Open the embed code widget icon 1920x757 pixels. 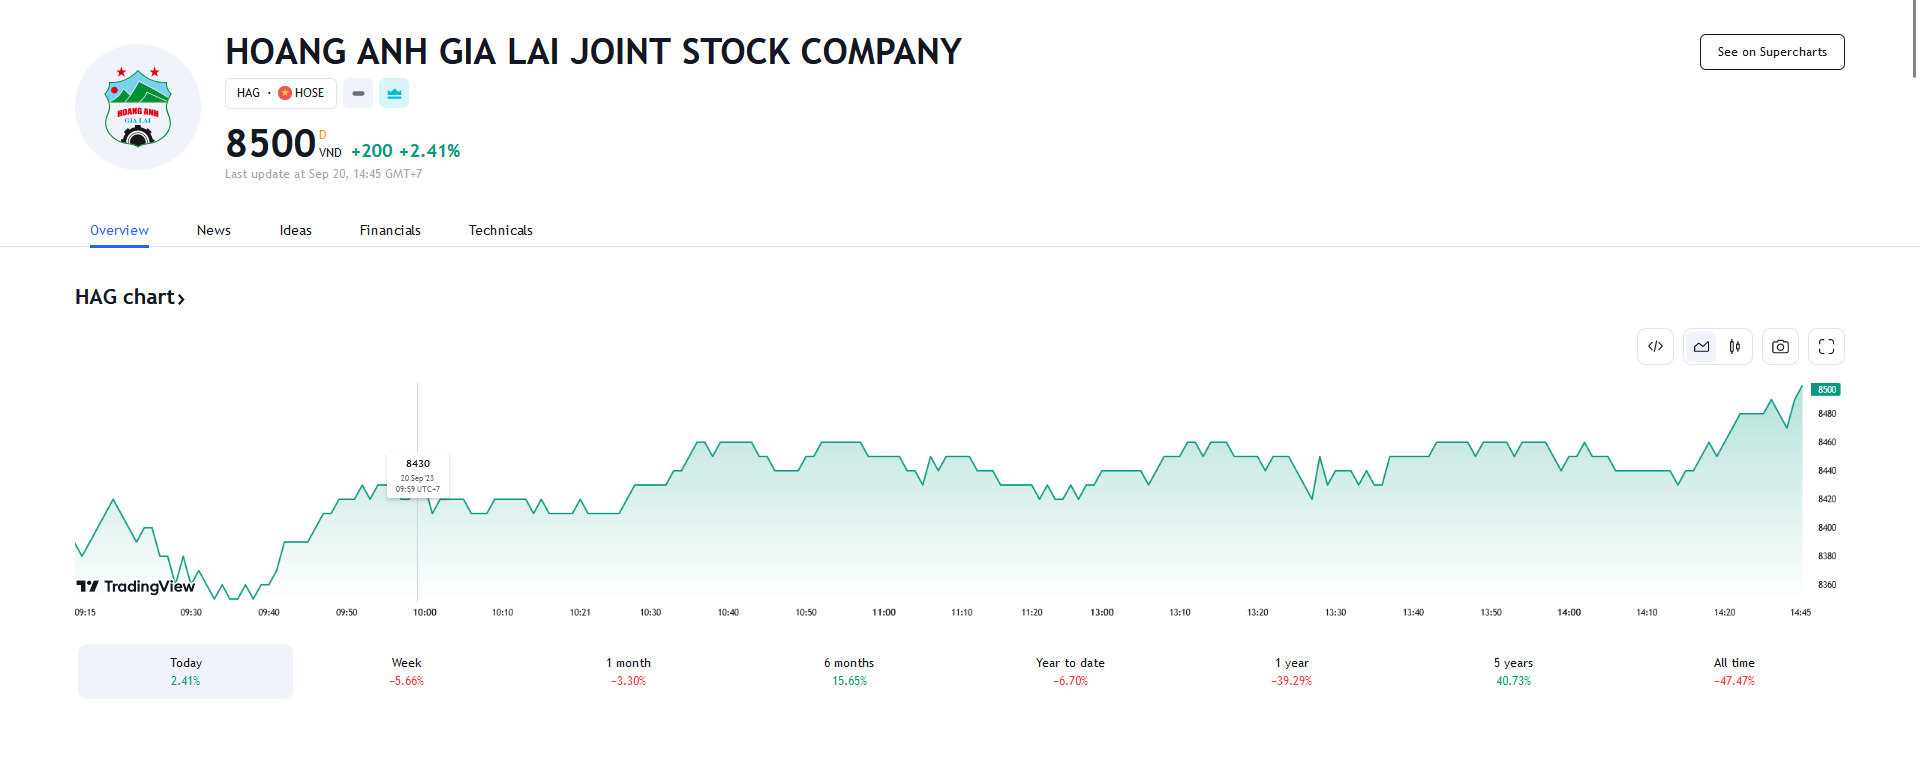tap(1655, 347)
